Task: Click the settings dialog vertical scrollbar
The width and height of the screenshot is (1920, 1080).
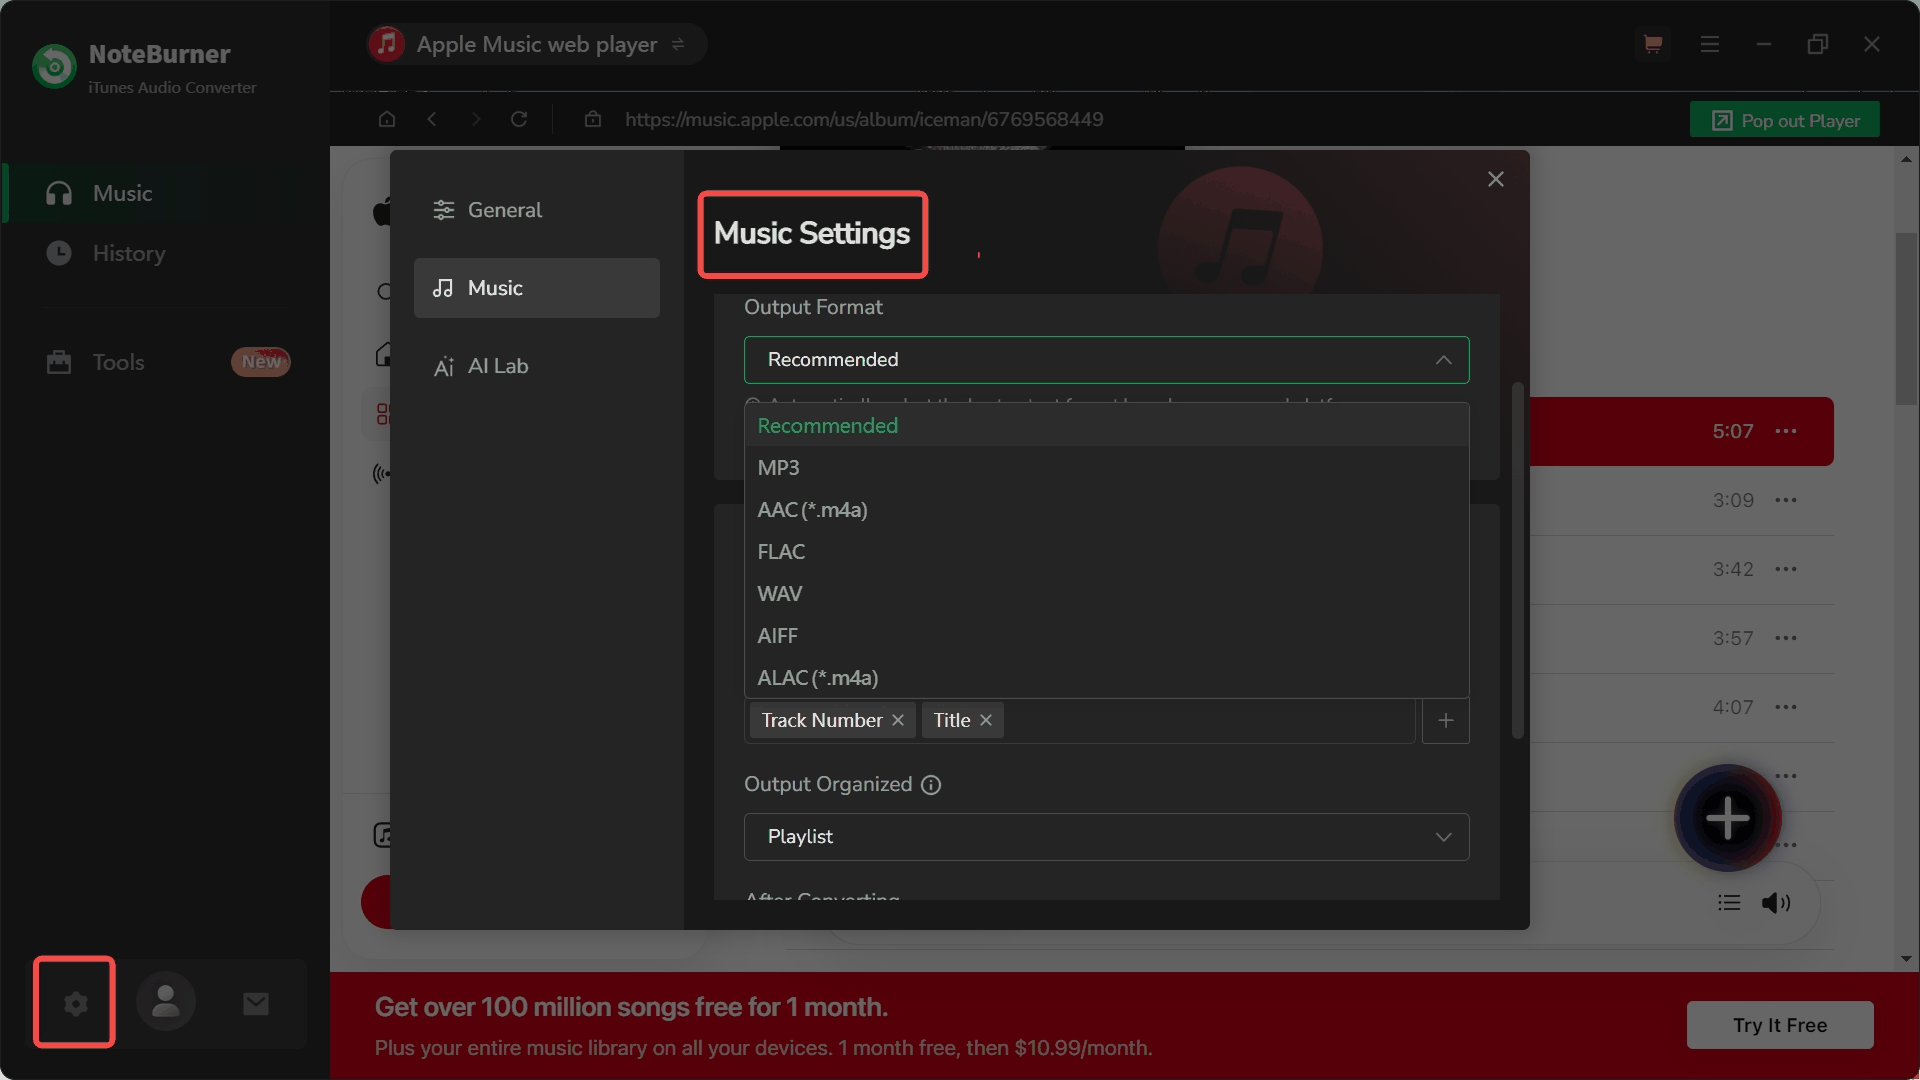Action: (1517, 560)
